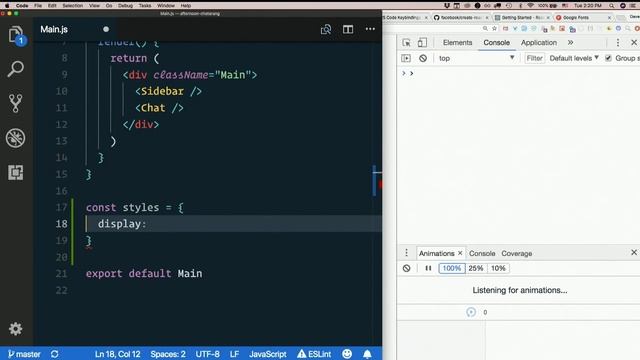Set animation speed to 10%
Screen dimensions: 640x360
498,268
